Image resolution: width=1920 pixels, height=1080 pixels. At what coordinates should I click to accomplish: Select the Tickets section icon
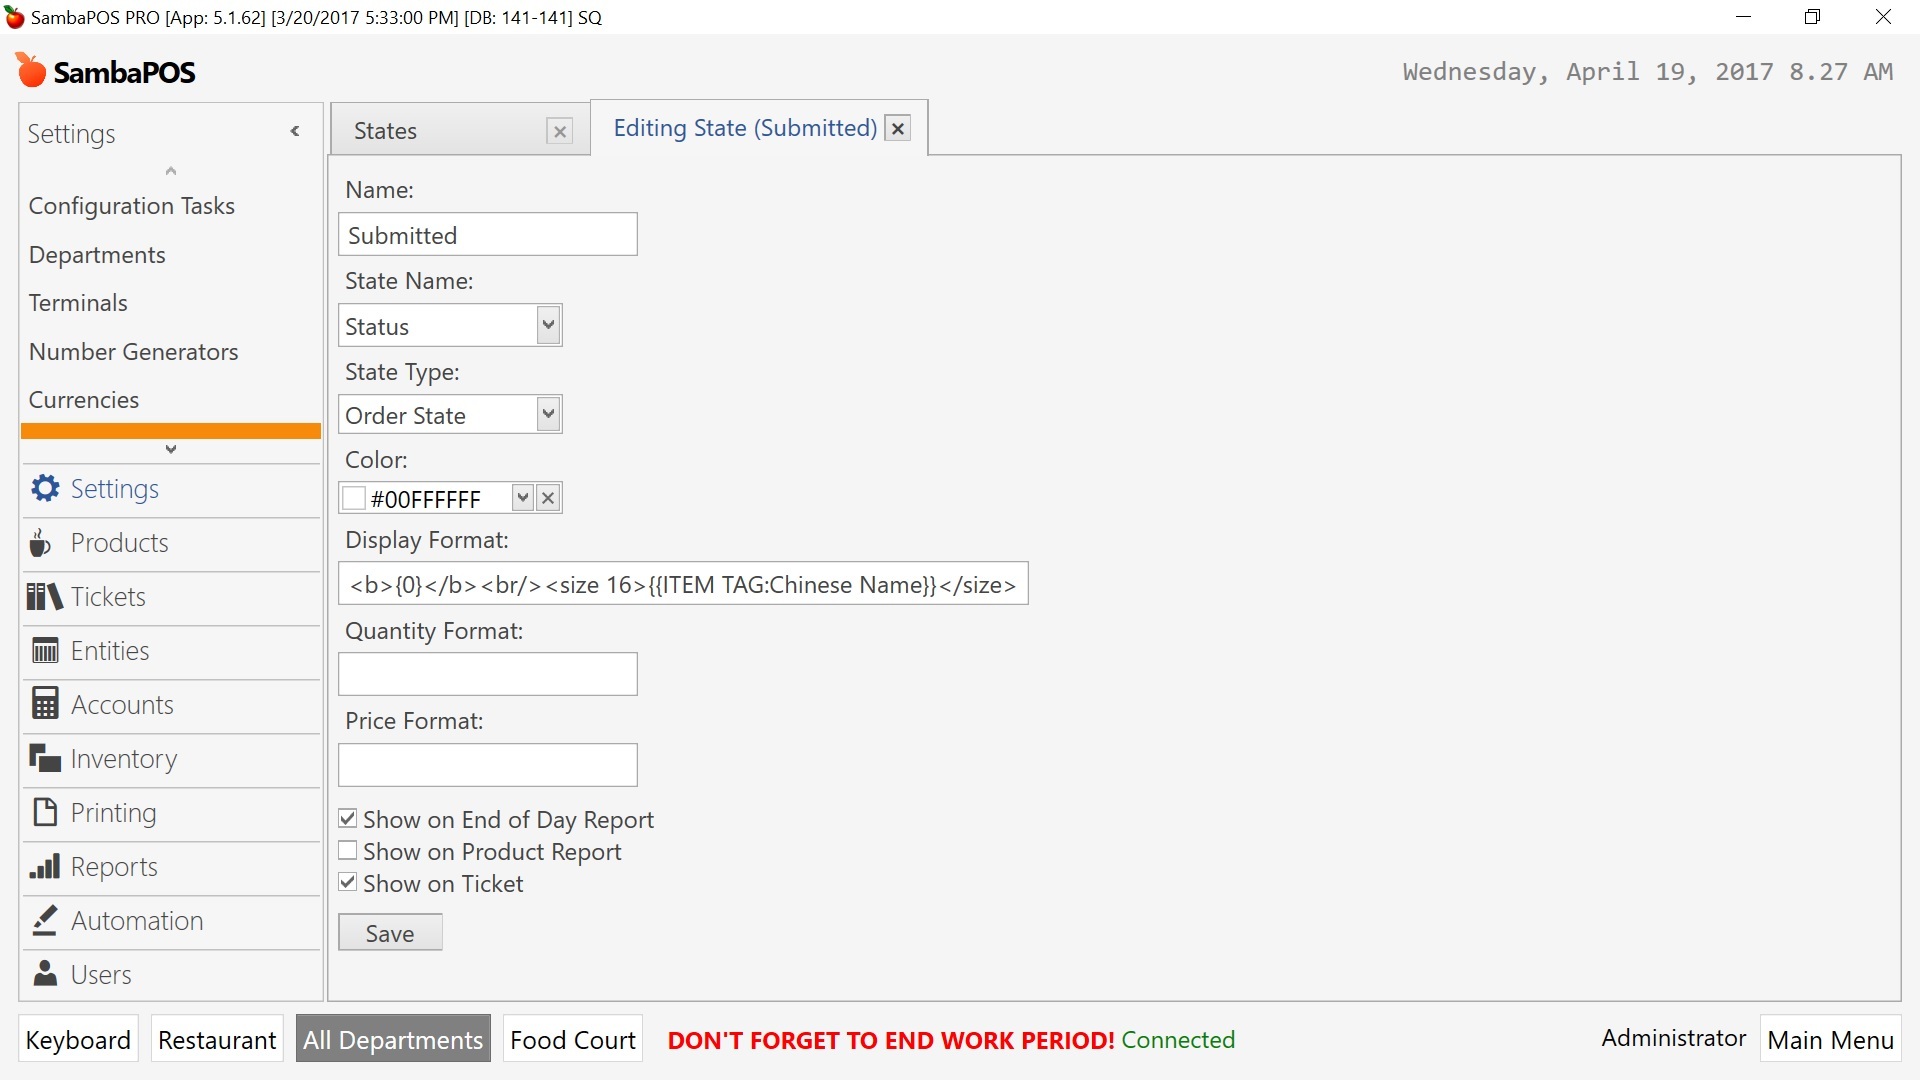pyautogui.click(x=42, y=596)
